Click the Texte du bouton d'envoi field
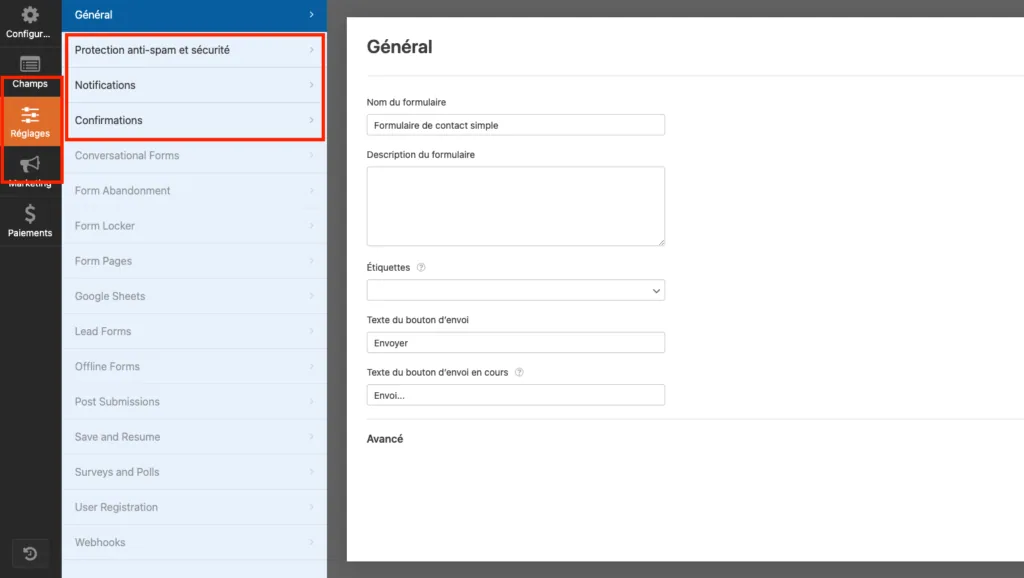Image resolution: width=1024 pixels, height=578 pixels. 515,343
